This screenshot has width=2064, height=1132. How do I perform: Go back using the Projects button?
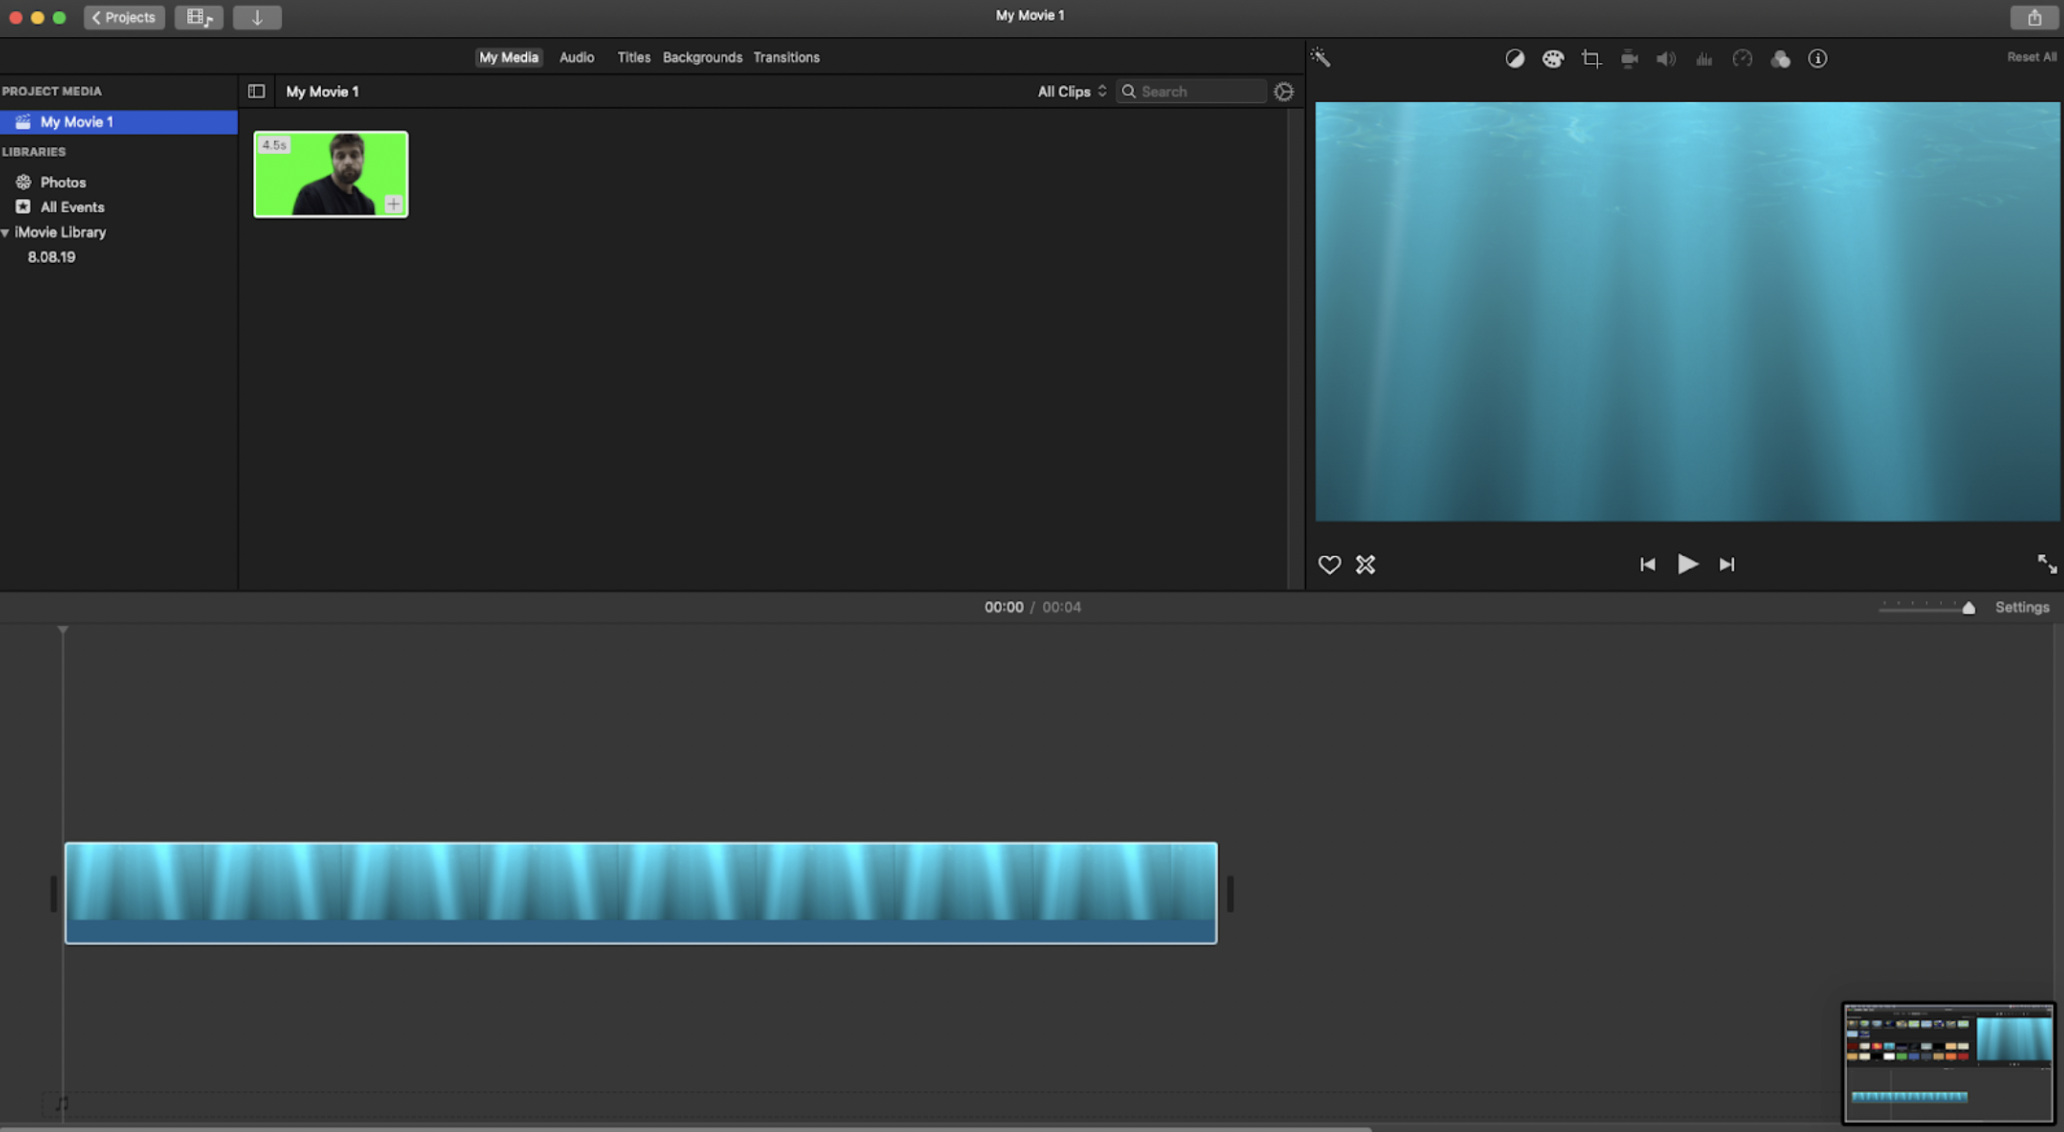[x=123, y=17]
